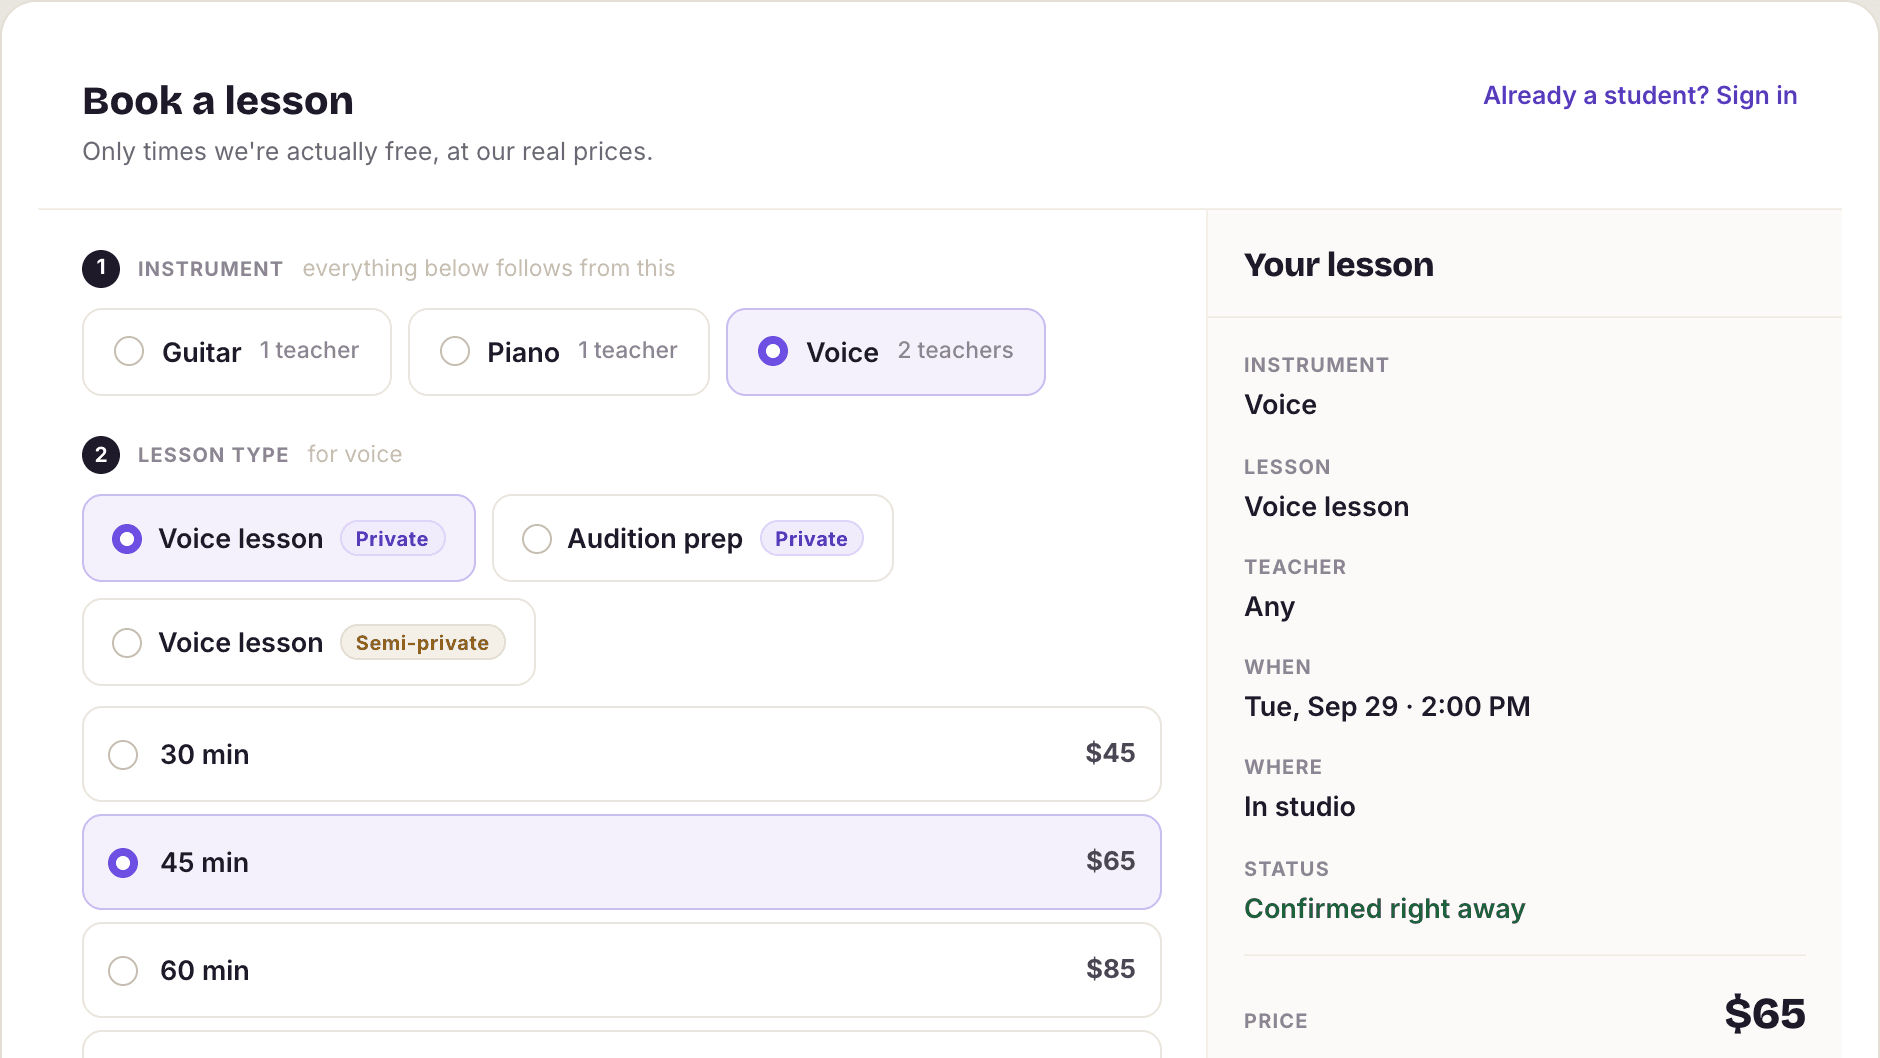Click the $65 total price in summary
This screenshot has width=1880, height=1058.
(1765, 1014)
